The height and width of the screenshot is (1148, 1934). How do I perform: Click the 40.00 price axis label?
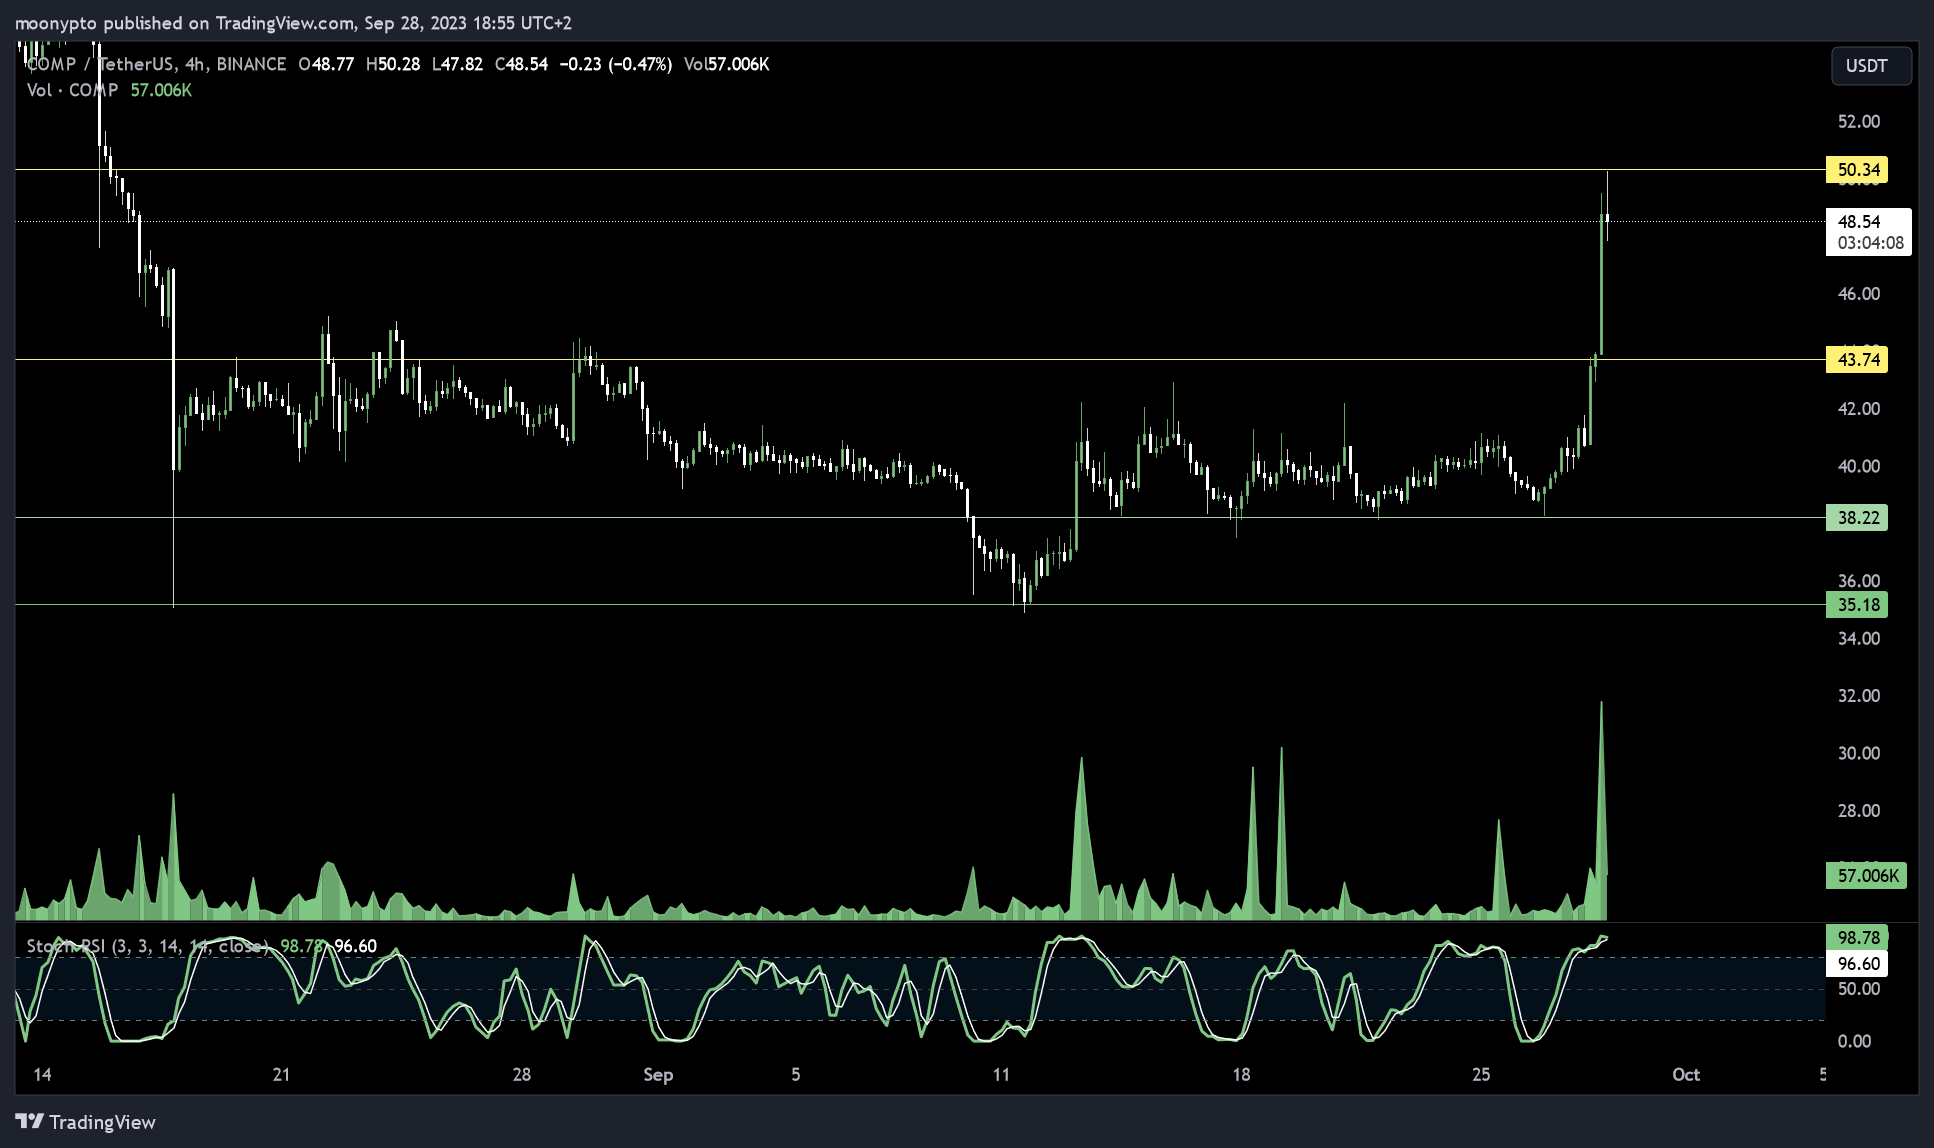(1859, 466)
